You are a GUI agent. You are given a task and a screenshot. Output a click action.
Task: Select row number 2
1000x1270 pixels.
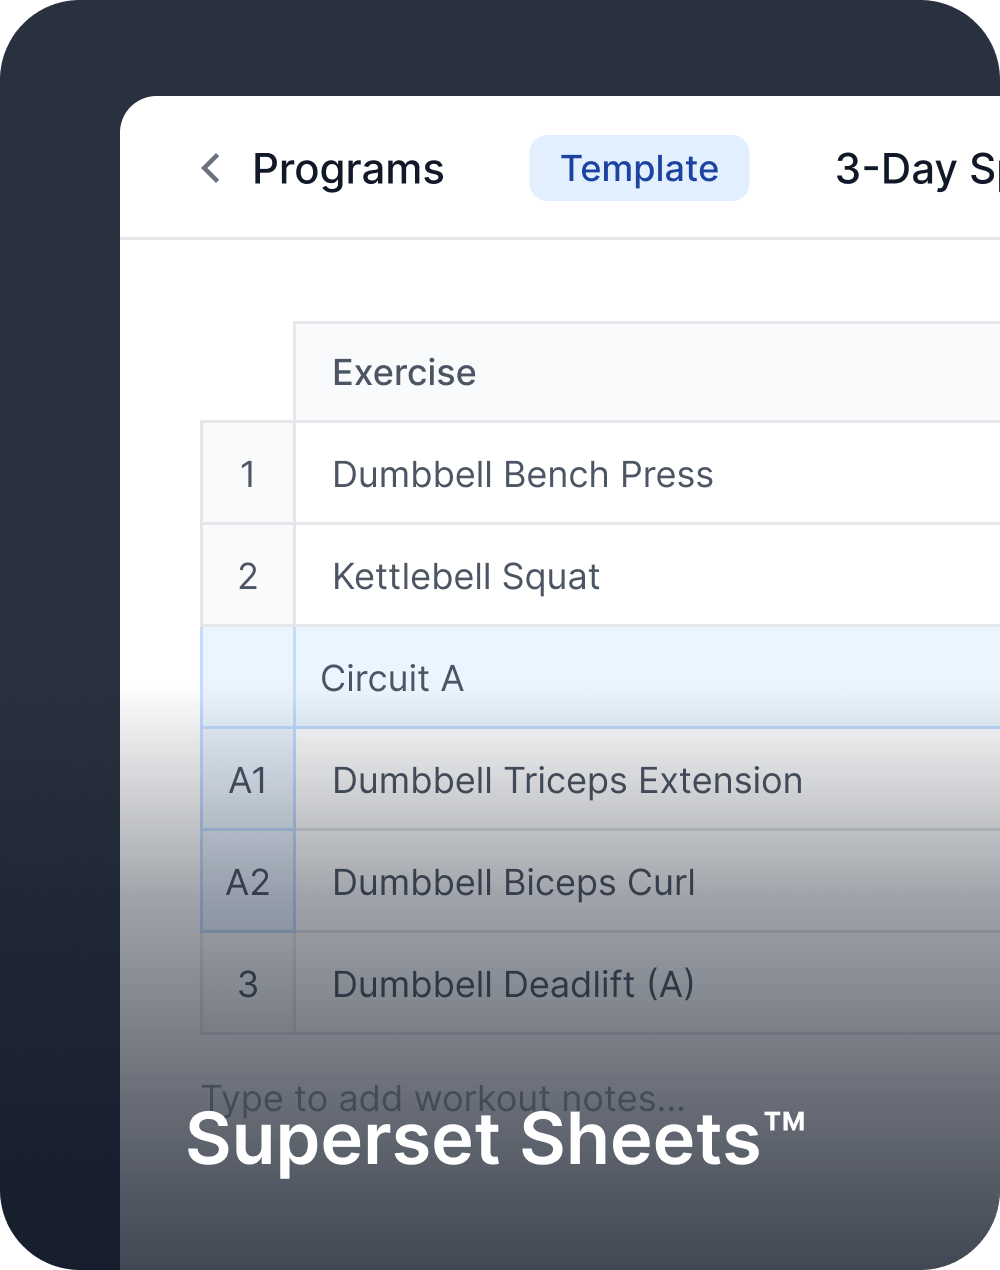pyautogui.click(x=248, y=576)
